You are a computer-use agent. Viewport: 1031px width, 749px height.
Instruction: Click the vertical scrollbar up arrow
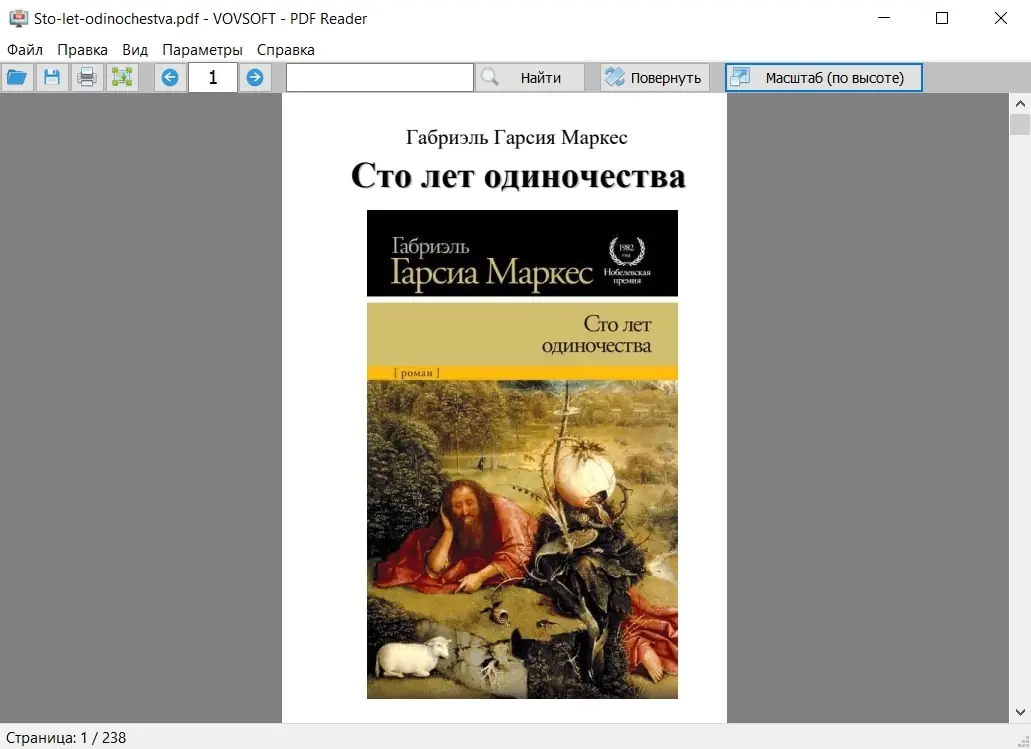(x=1020, y=103)
